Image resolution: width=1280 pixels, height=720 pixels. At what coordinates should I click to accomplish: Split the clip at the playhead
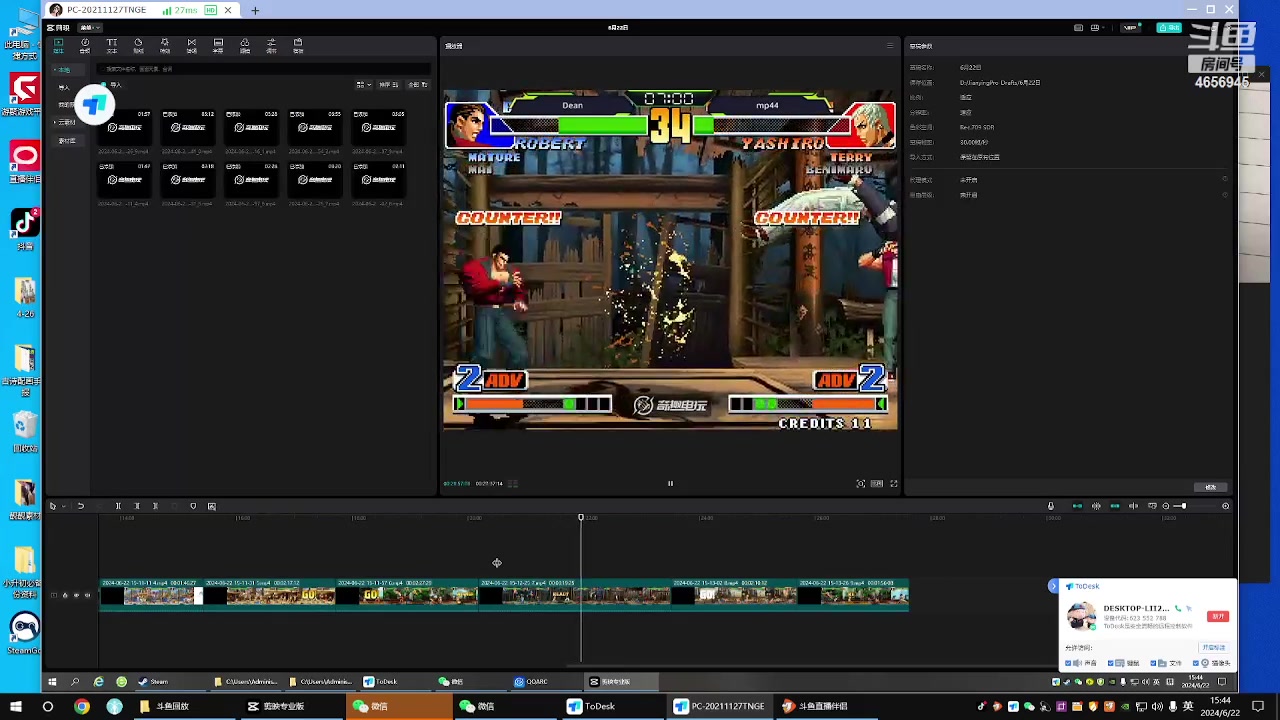tap(118, 506)
